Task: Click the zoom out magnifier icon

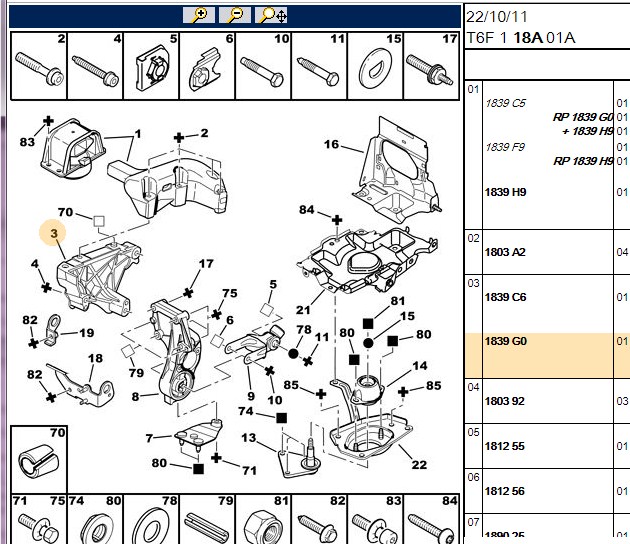Action: tap(235, 16)
